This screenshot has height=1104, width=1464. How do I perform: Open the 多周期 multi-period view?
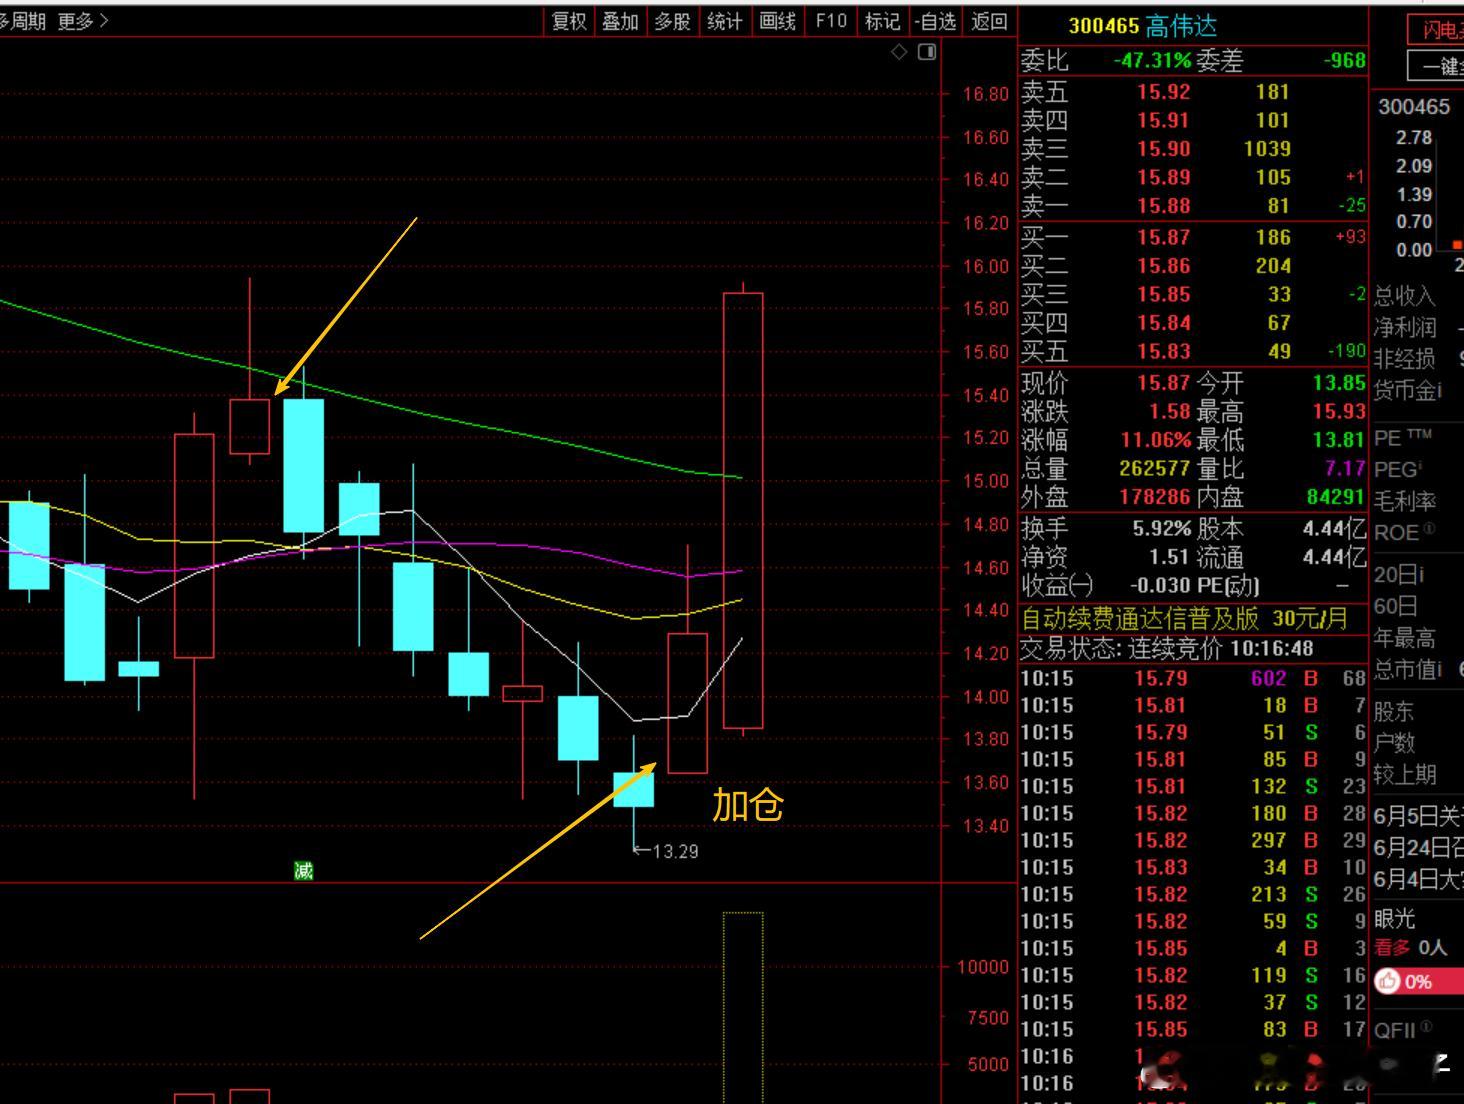coord(23,21)
